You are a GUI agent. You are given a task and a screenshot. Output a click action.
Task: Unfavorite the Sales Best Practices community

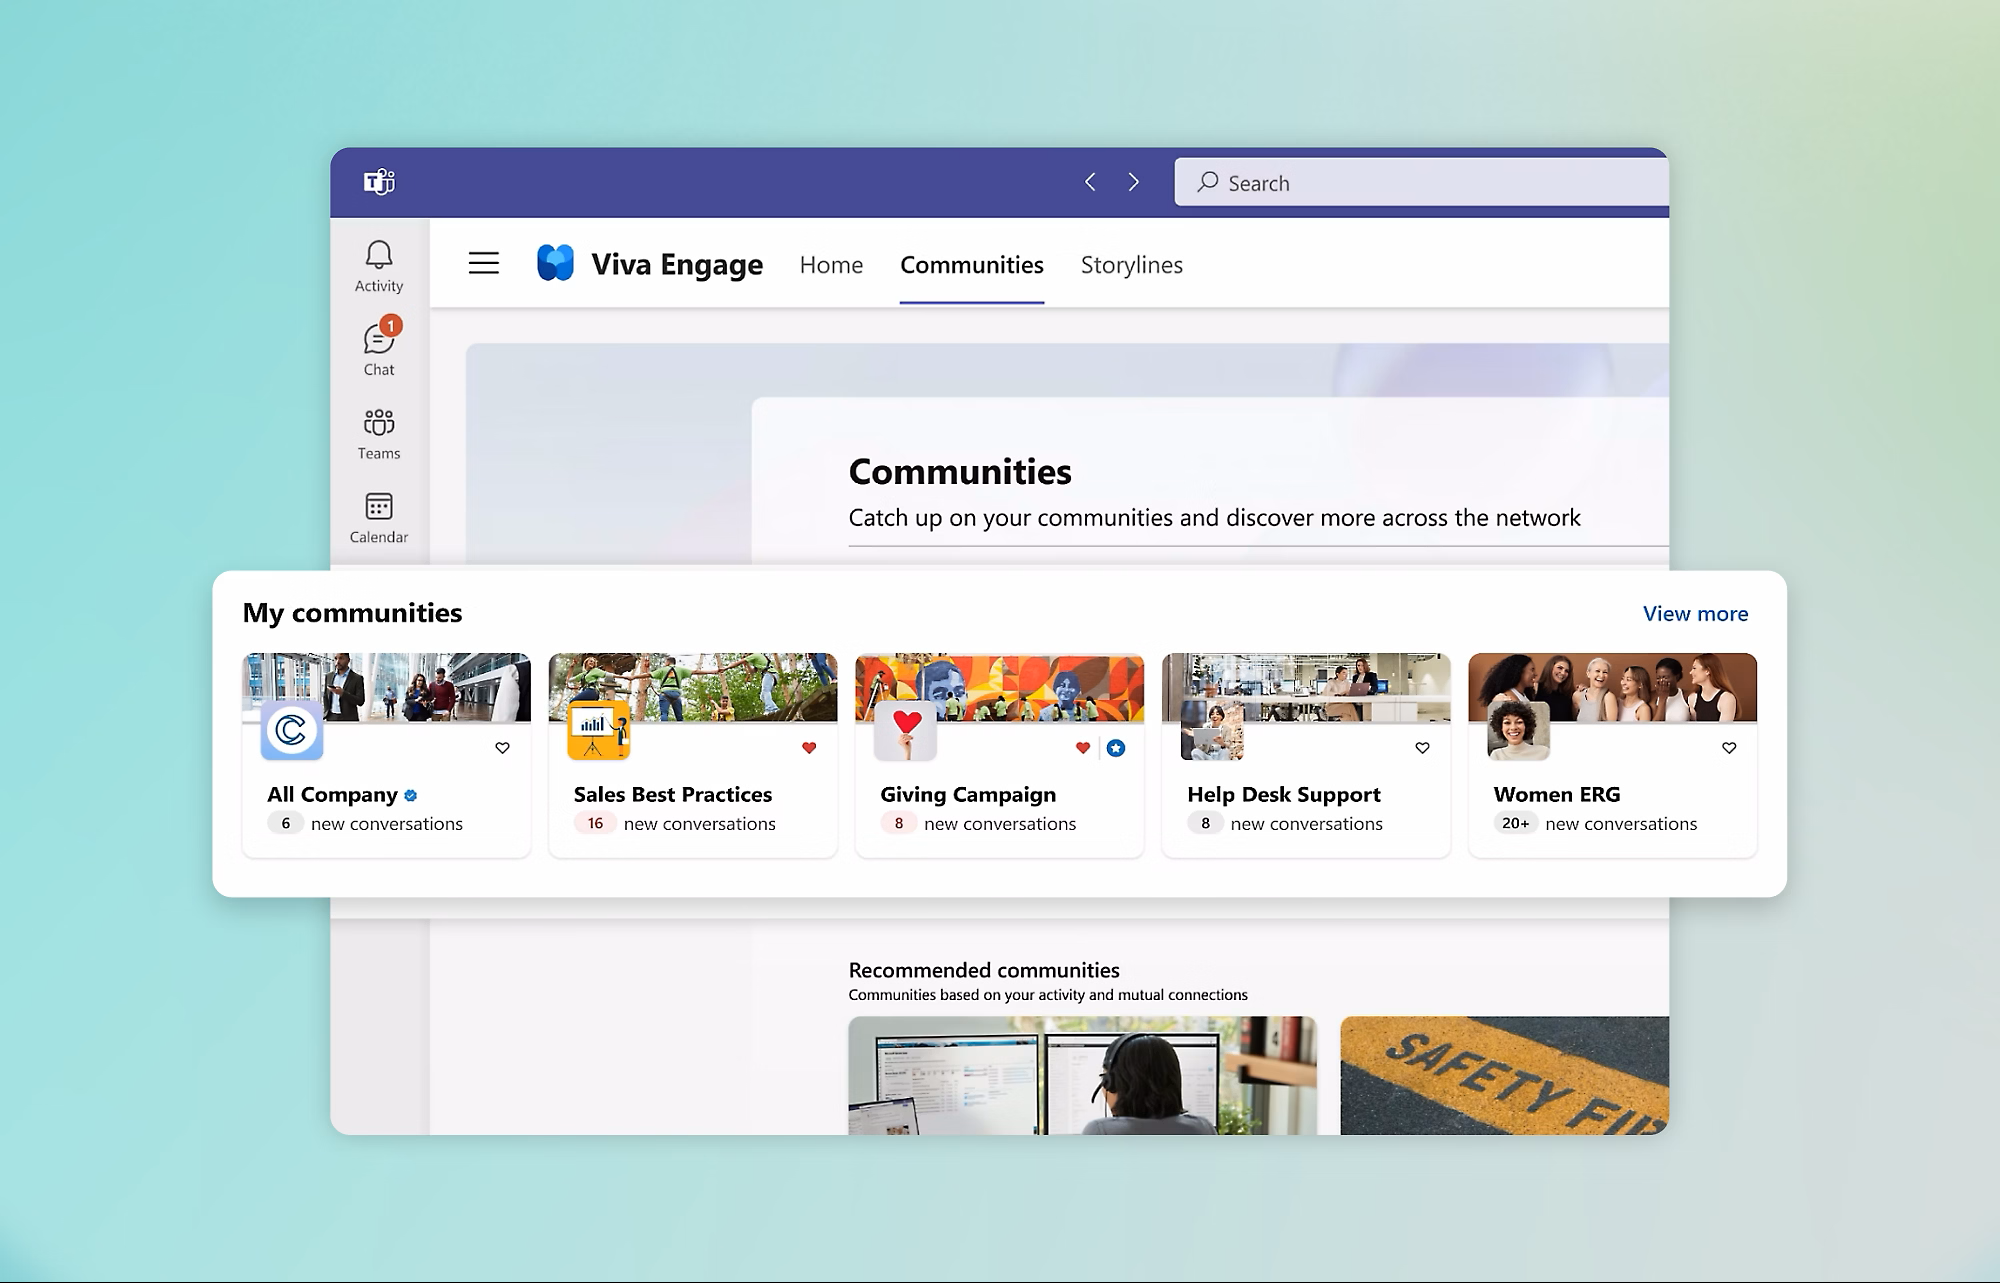click(809, 748)
